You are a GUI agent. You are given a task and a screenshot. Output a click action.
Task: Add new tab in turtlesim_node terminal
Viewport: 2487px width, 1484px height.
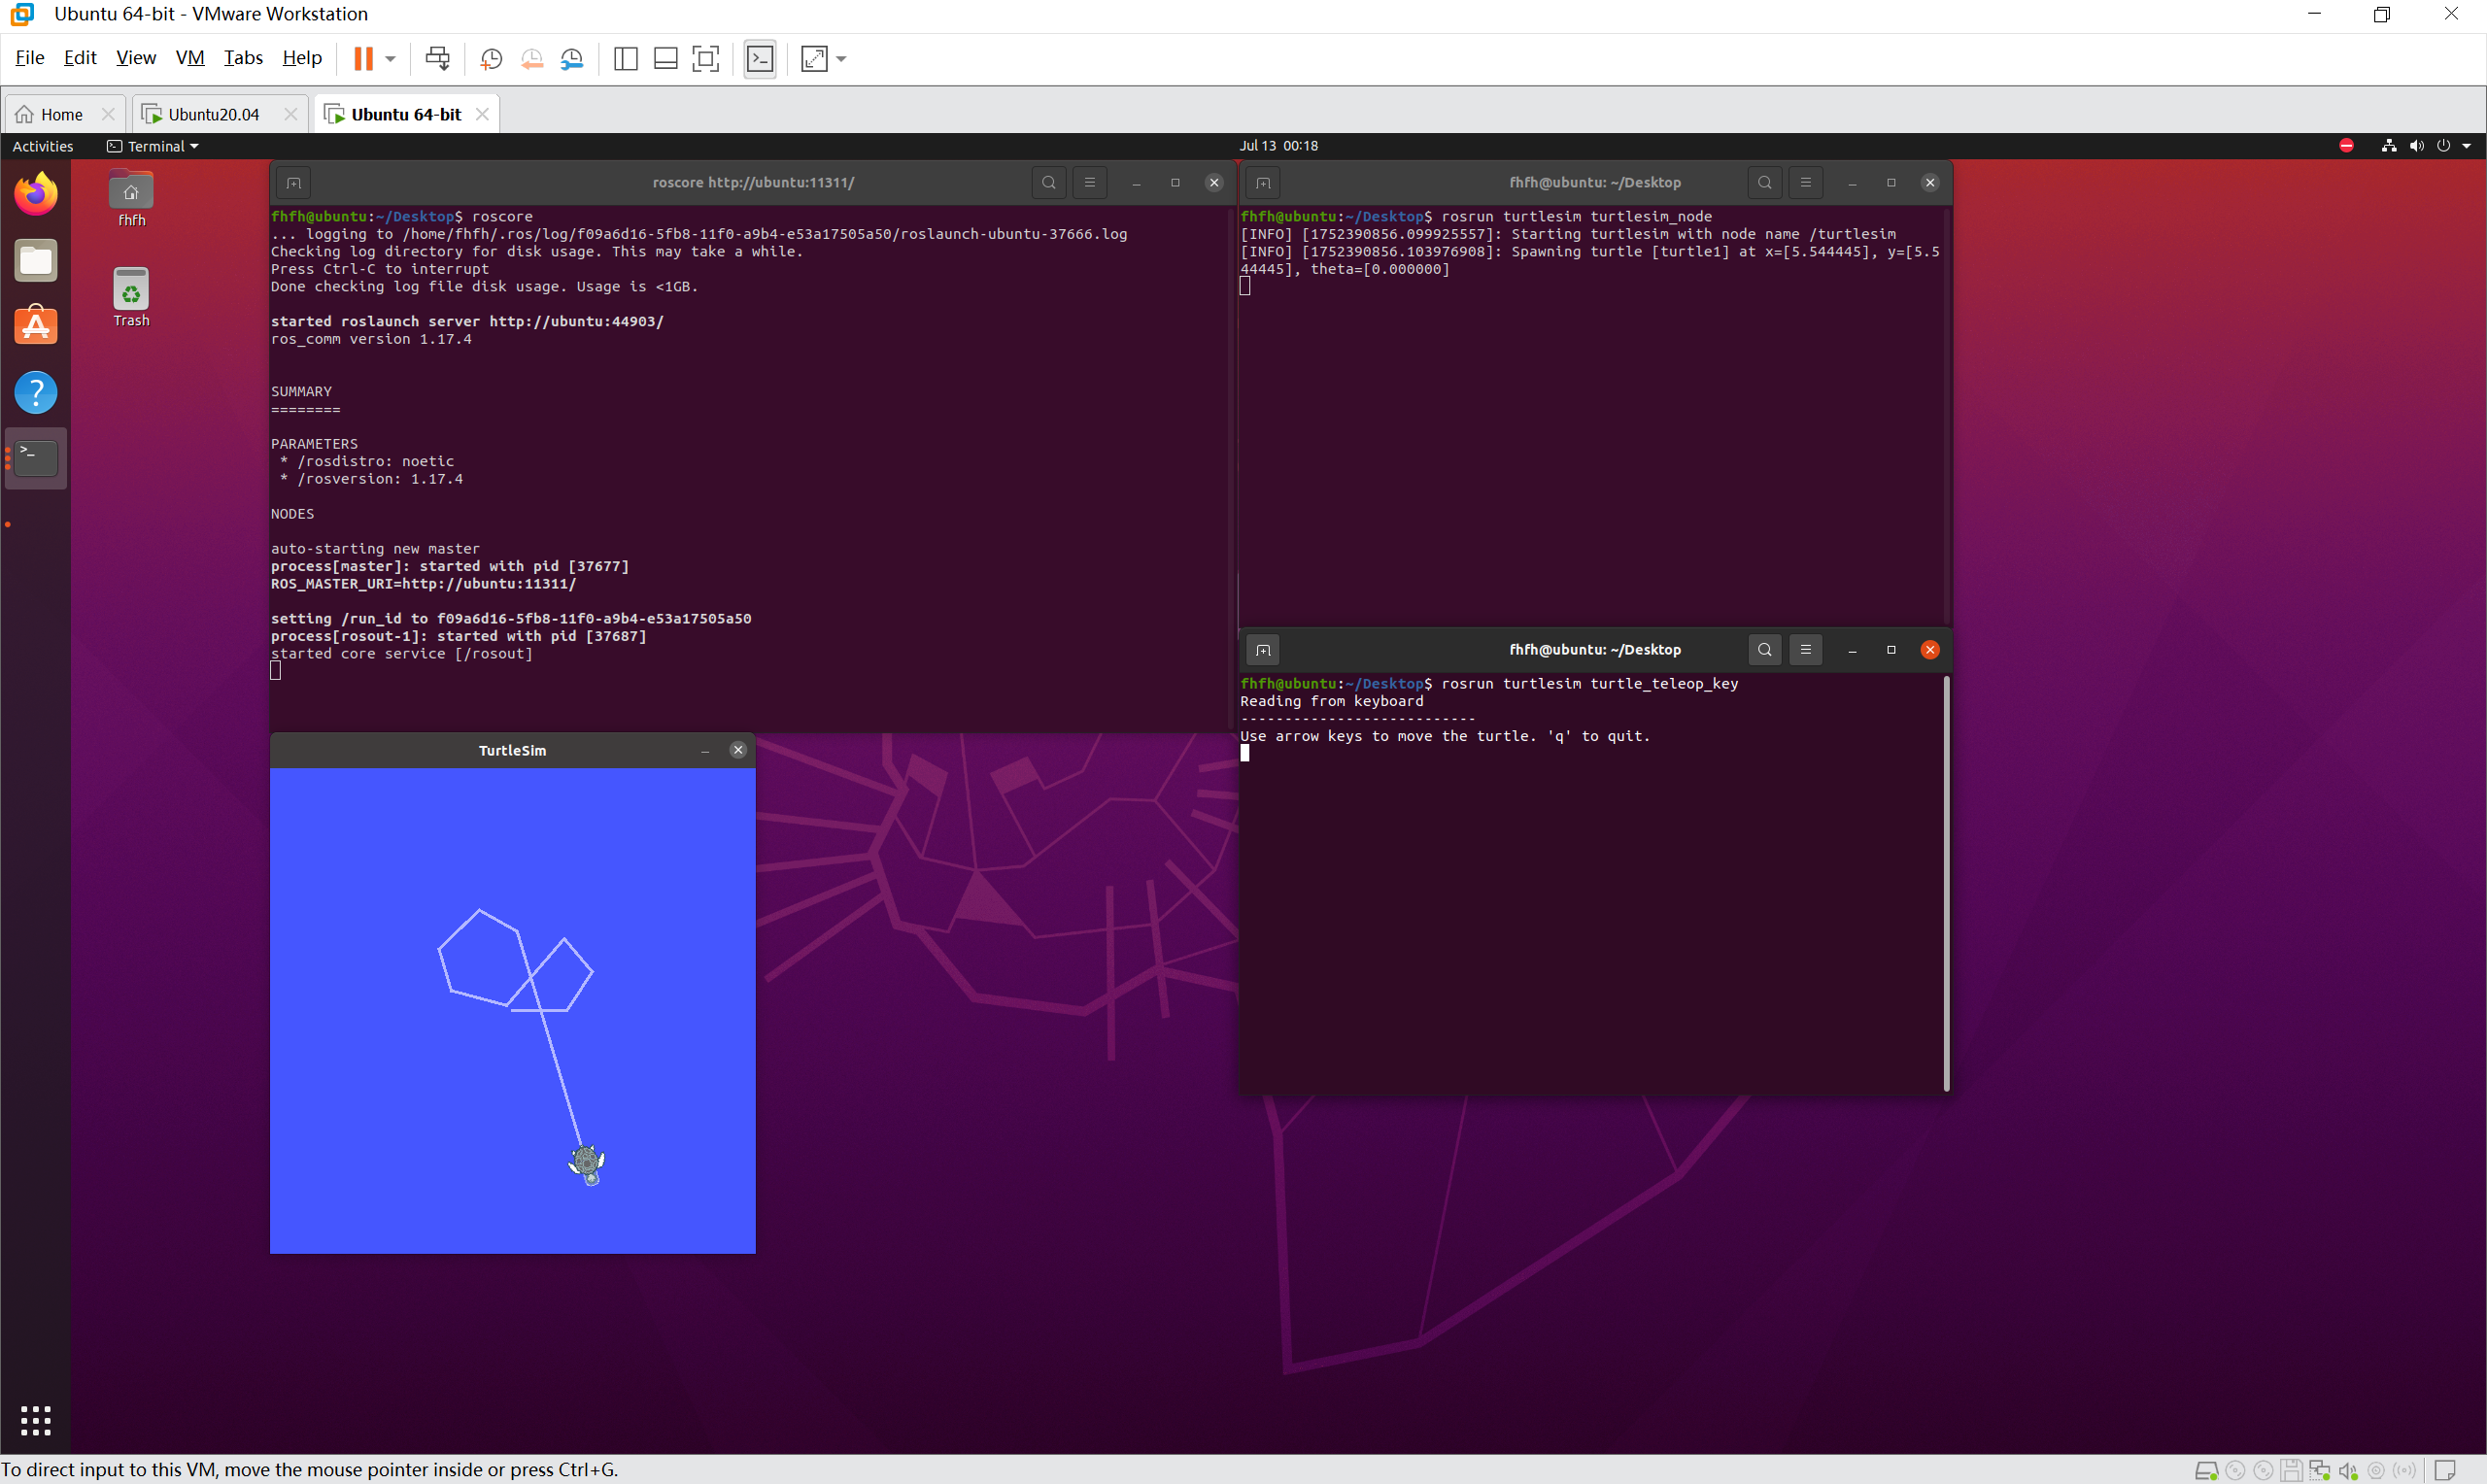1263,183
